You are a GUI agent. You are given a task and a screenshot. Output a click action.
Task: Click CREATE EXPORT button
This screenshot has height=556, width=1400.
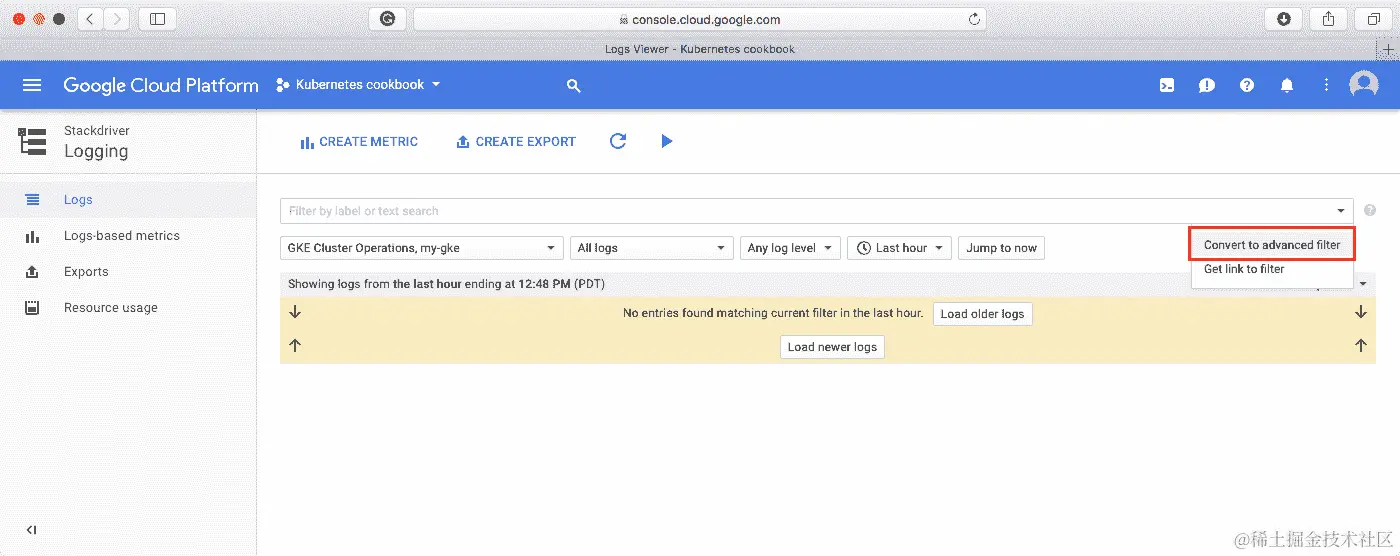coord(516,142)
